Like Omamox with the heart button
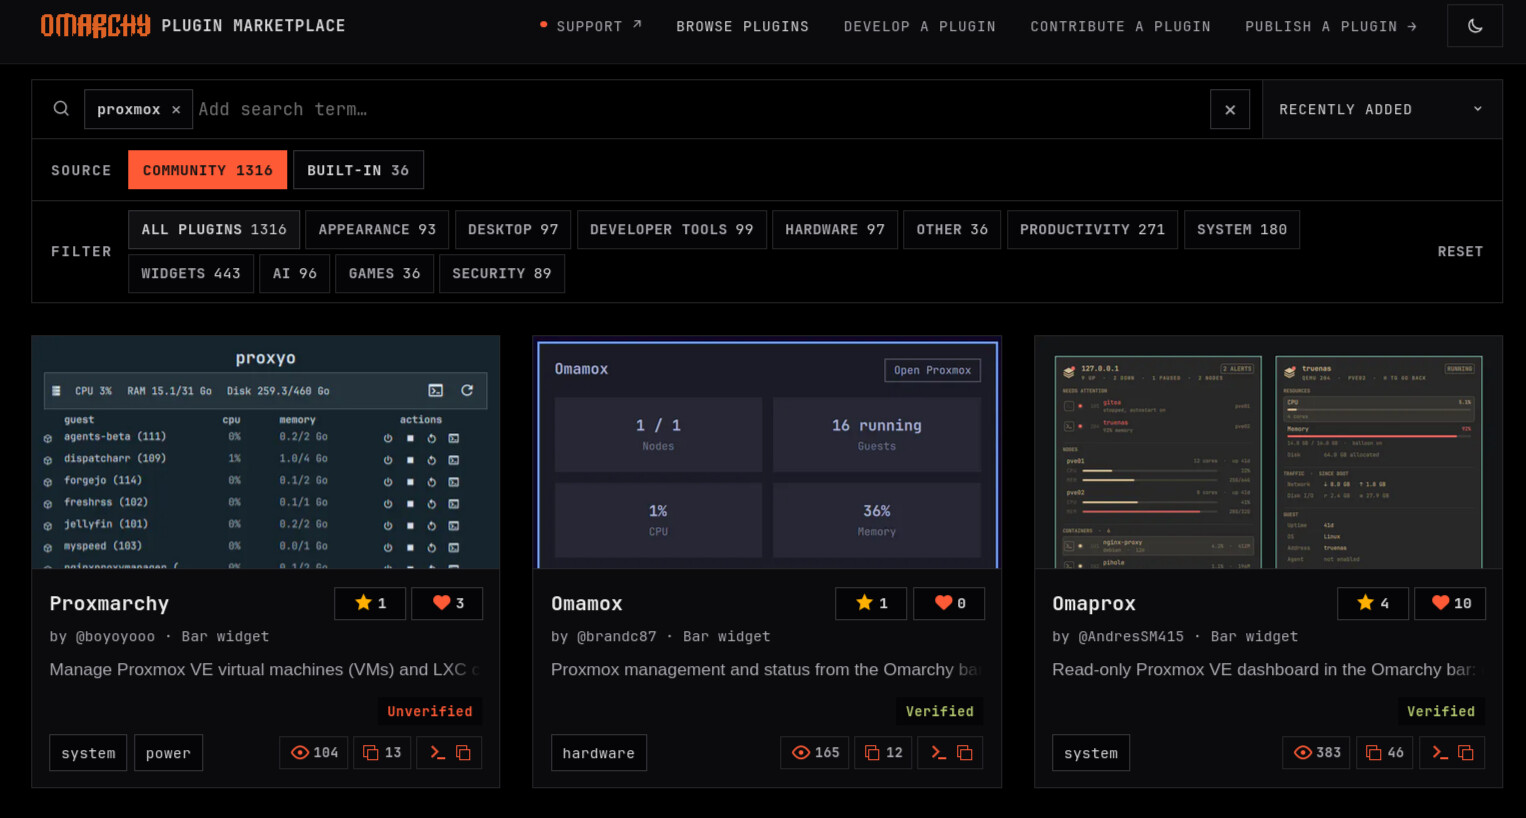 (949, 603)
